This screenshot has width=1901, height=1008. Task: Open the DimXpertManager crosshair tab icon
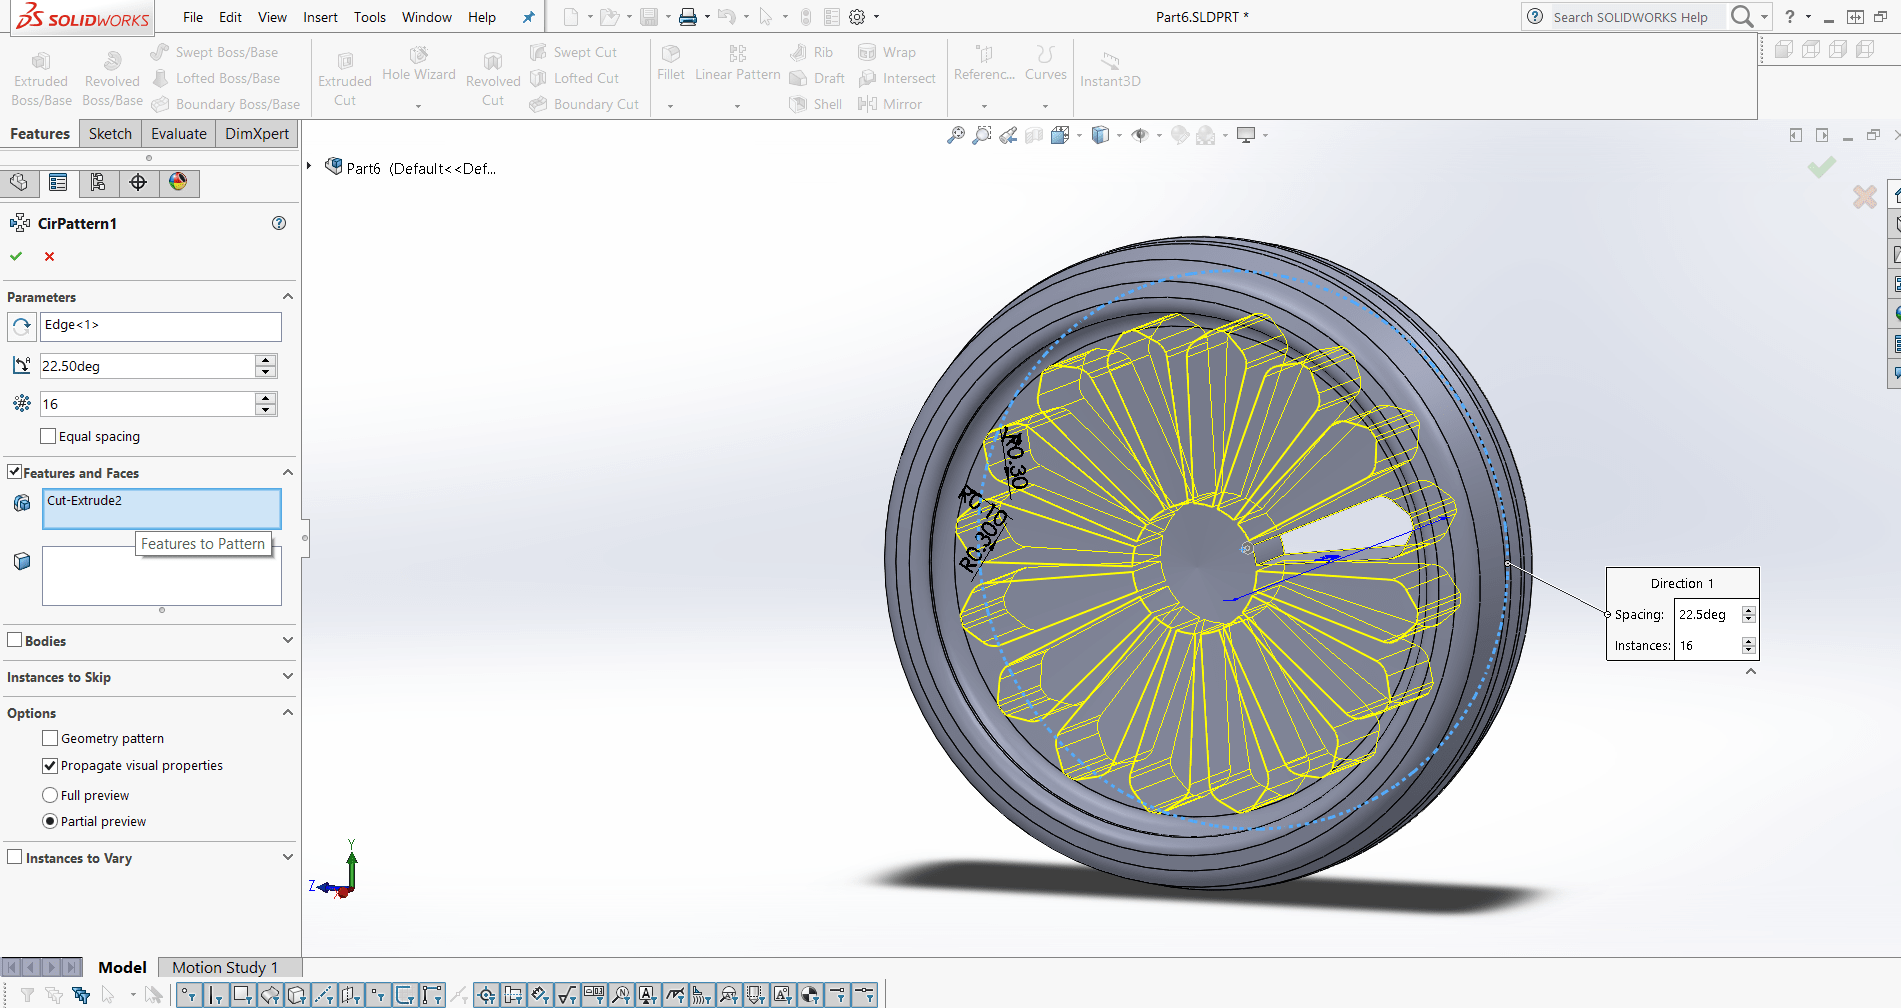138,182
